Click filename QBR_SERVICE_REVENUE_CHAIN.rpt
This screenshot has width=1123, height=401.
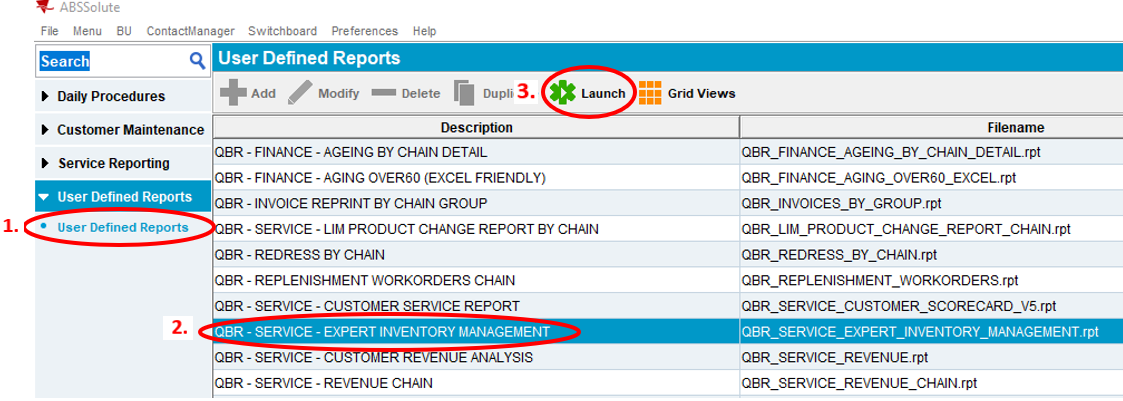[x=859, y=382]
